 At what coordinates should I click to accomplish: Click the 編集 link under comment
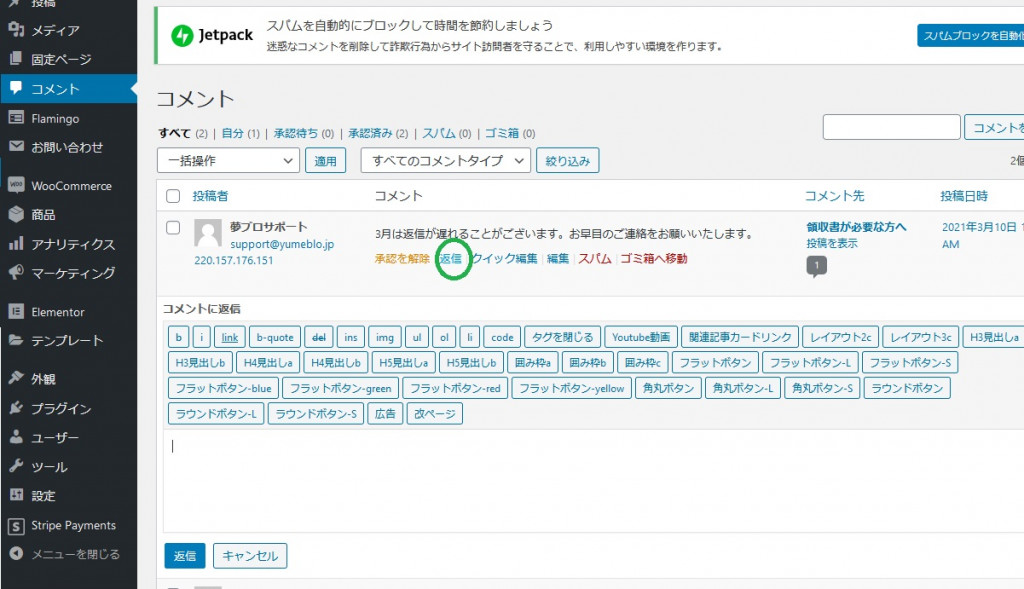(558, 259)
